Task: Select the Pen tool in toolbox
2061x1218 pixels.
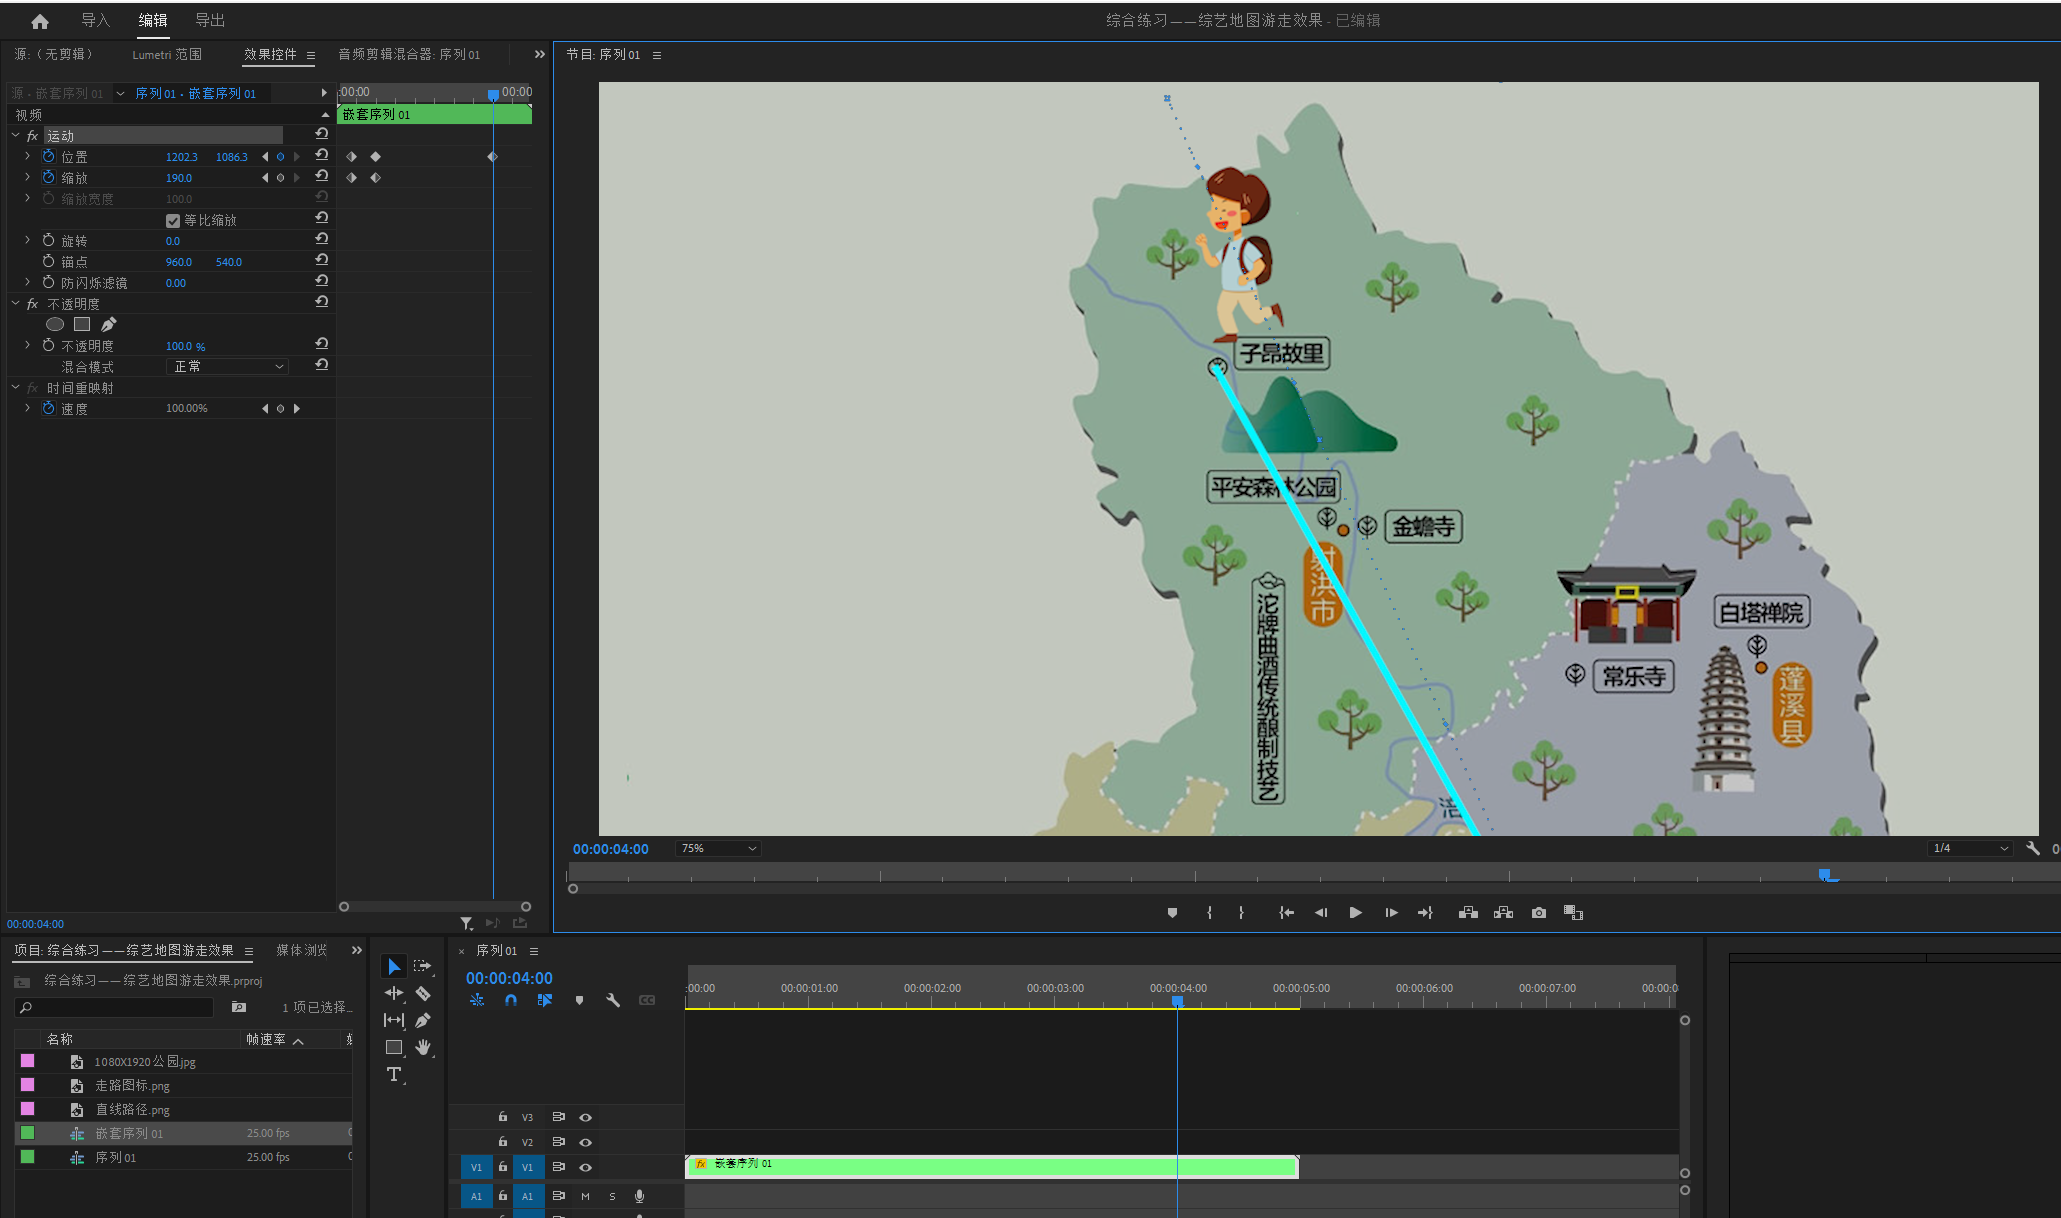Action: (423, 1020)
